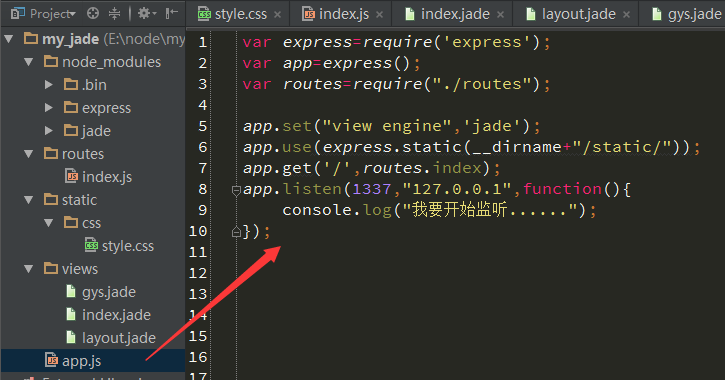Click the file icon on layout.jade tab
The width and height of the screenshot is (725, 380).
coord(531,14)
